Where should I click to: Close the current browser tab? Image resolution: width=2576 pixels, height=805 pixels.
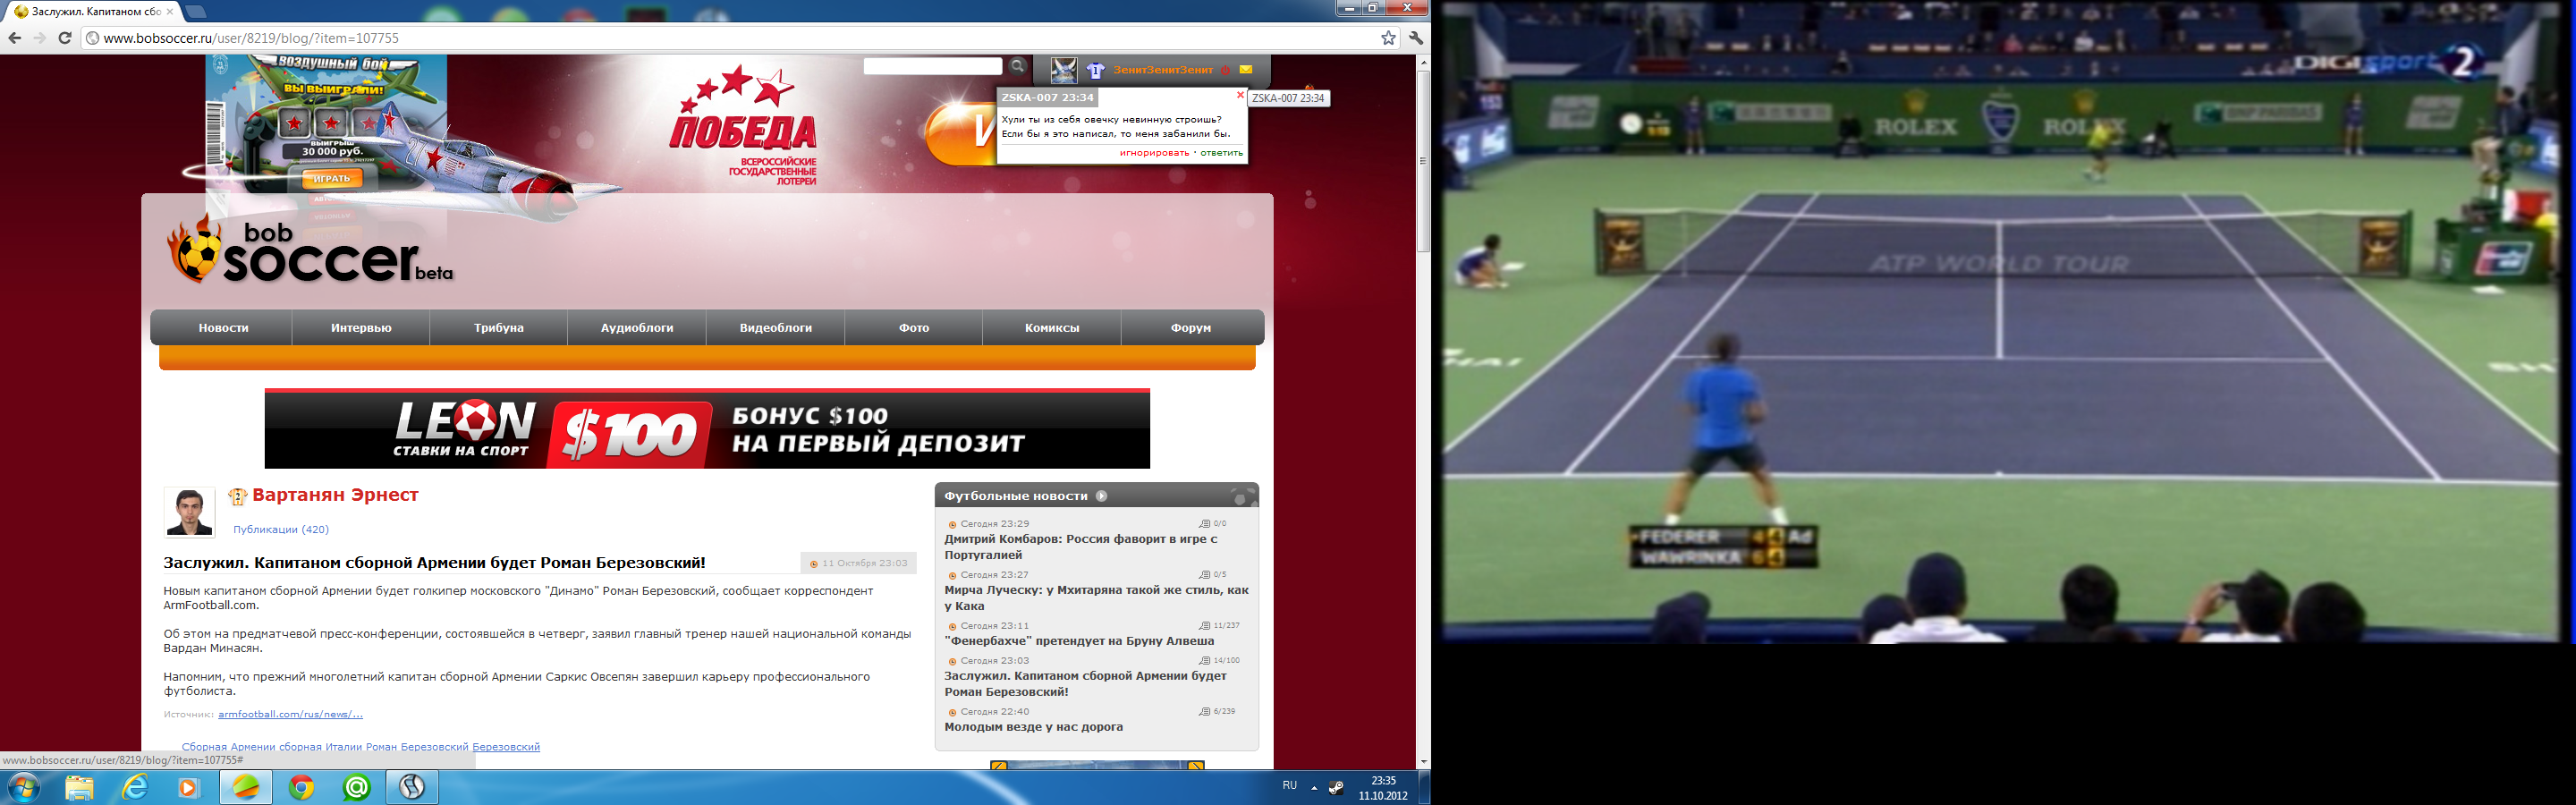170,12
